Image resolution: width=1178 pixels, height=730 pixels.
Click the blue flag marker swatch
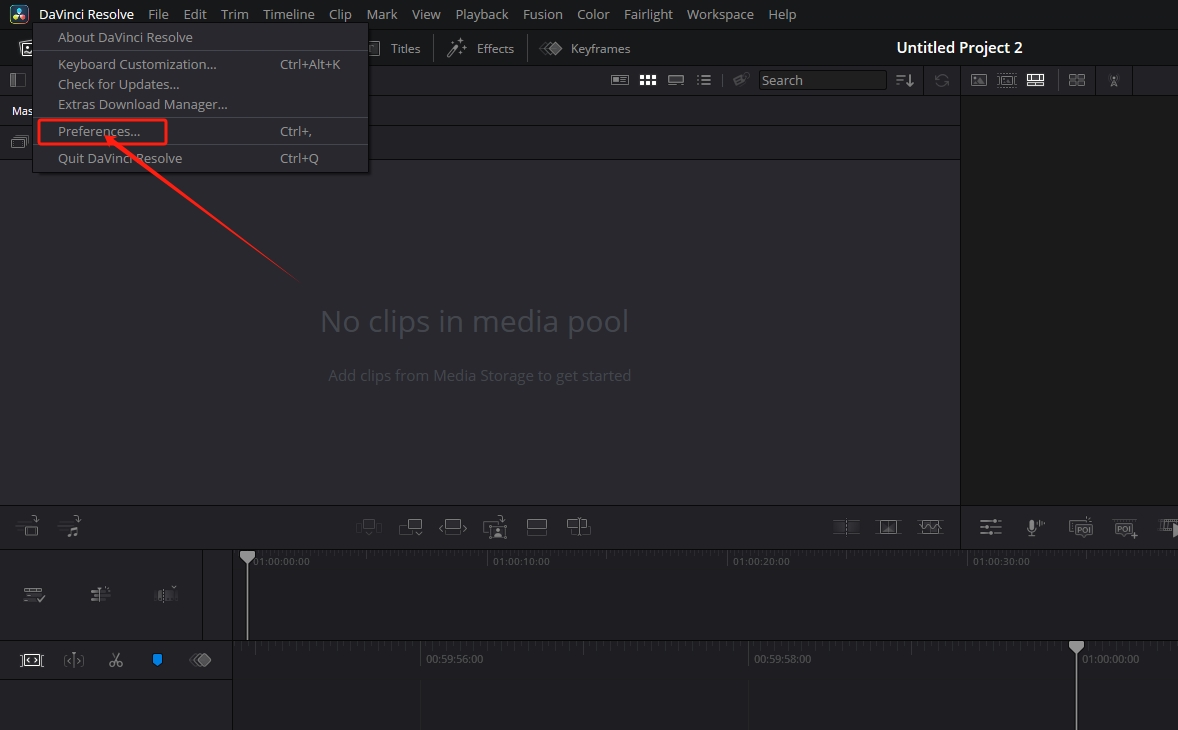[x=157, y=660]
